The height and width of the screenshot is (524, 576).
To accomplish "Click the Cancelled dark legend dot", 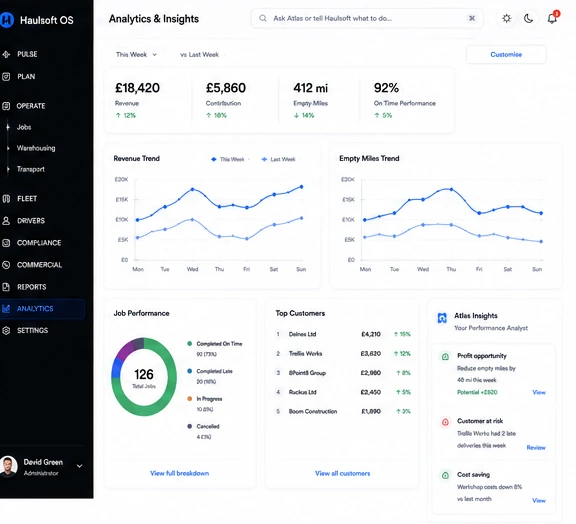I will (x=190, y=426).
